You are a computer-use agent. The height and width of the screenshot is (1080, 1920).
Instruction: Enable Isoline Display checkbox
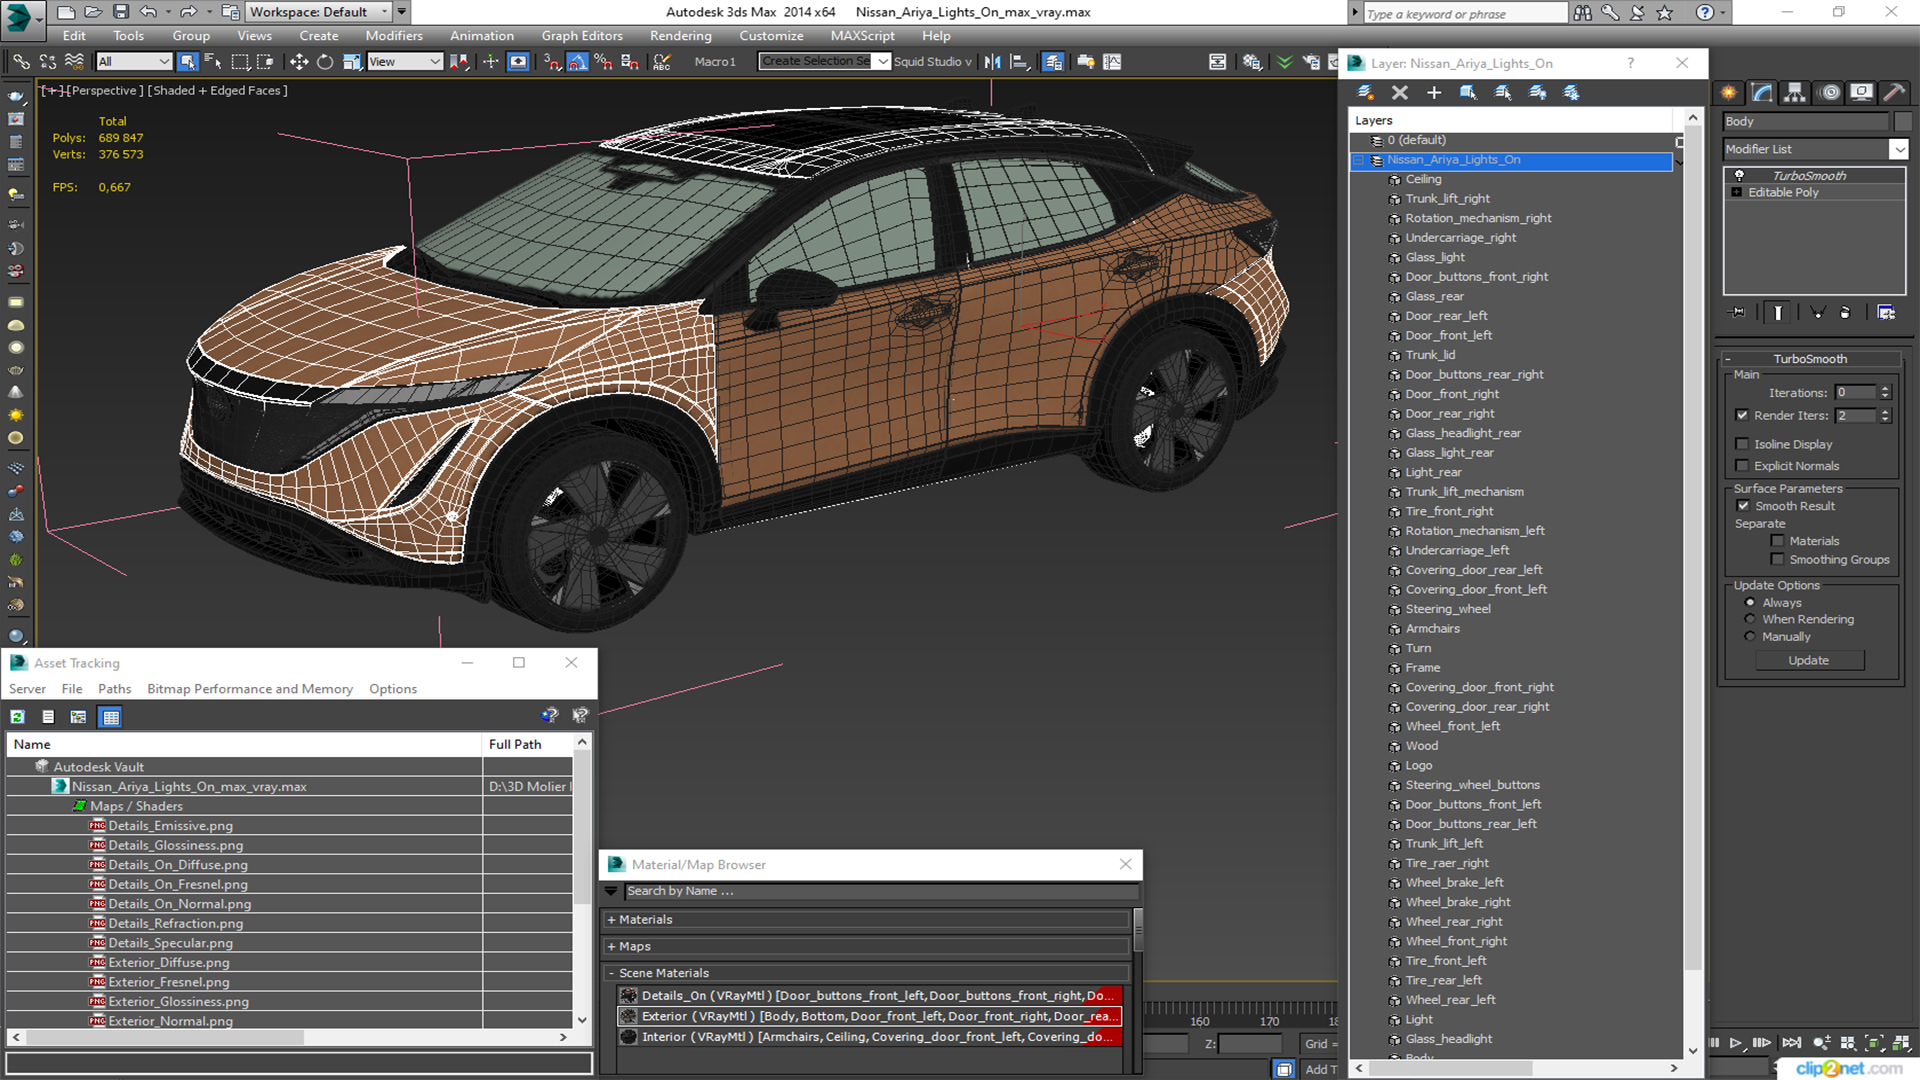click(x=1742, y=444)
